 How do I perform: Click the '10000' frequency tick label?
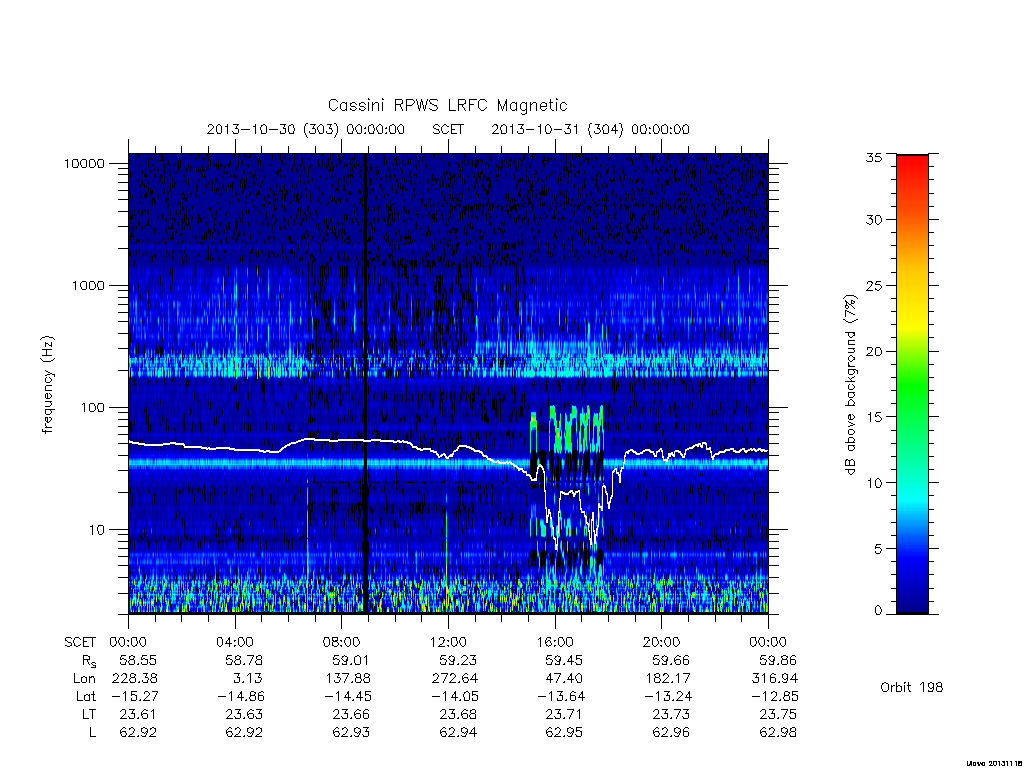[x=84, y=163]
